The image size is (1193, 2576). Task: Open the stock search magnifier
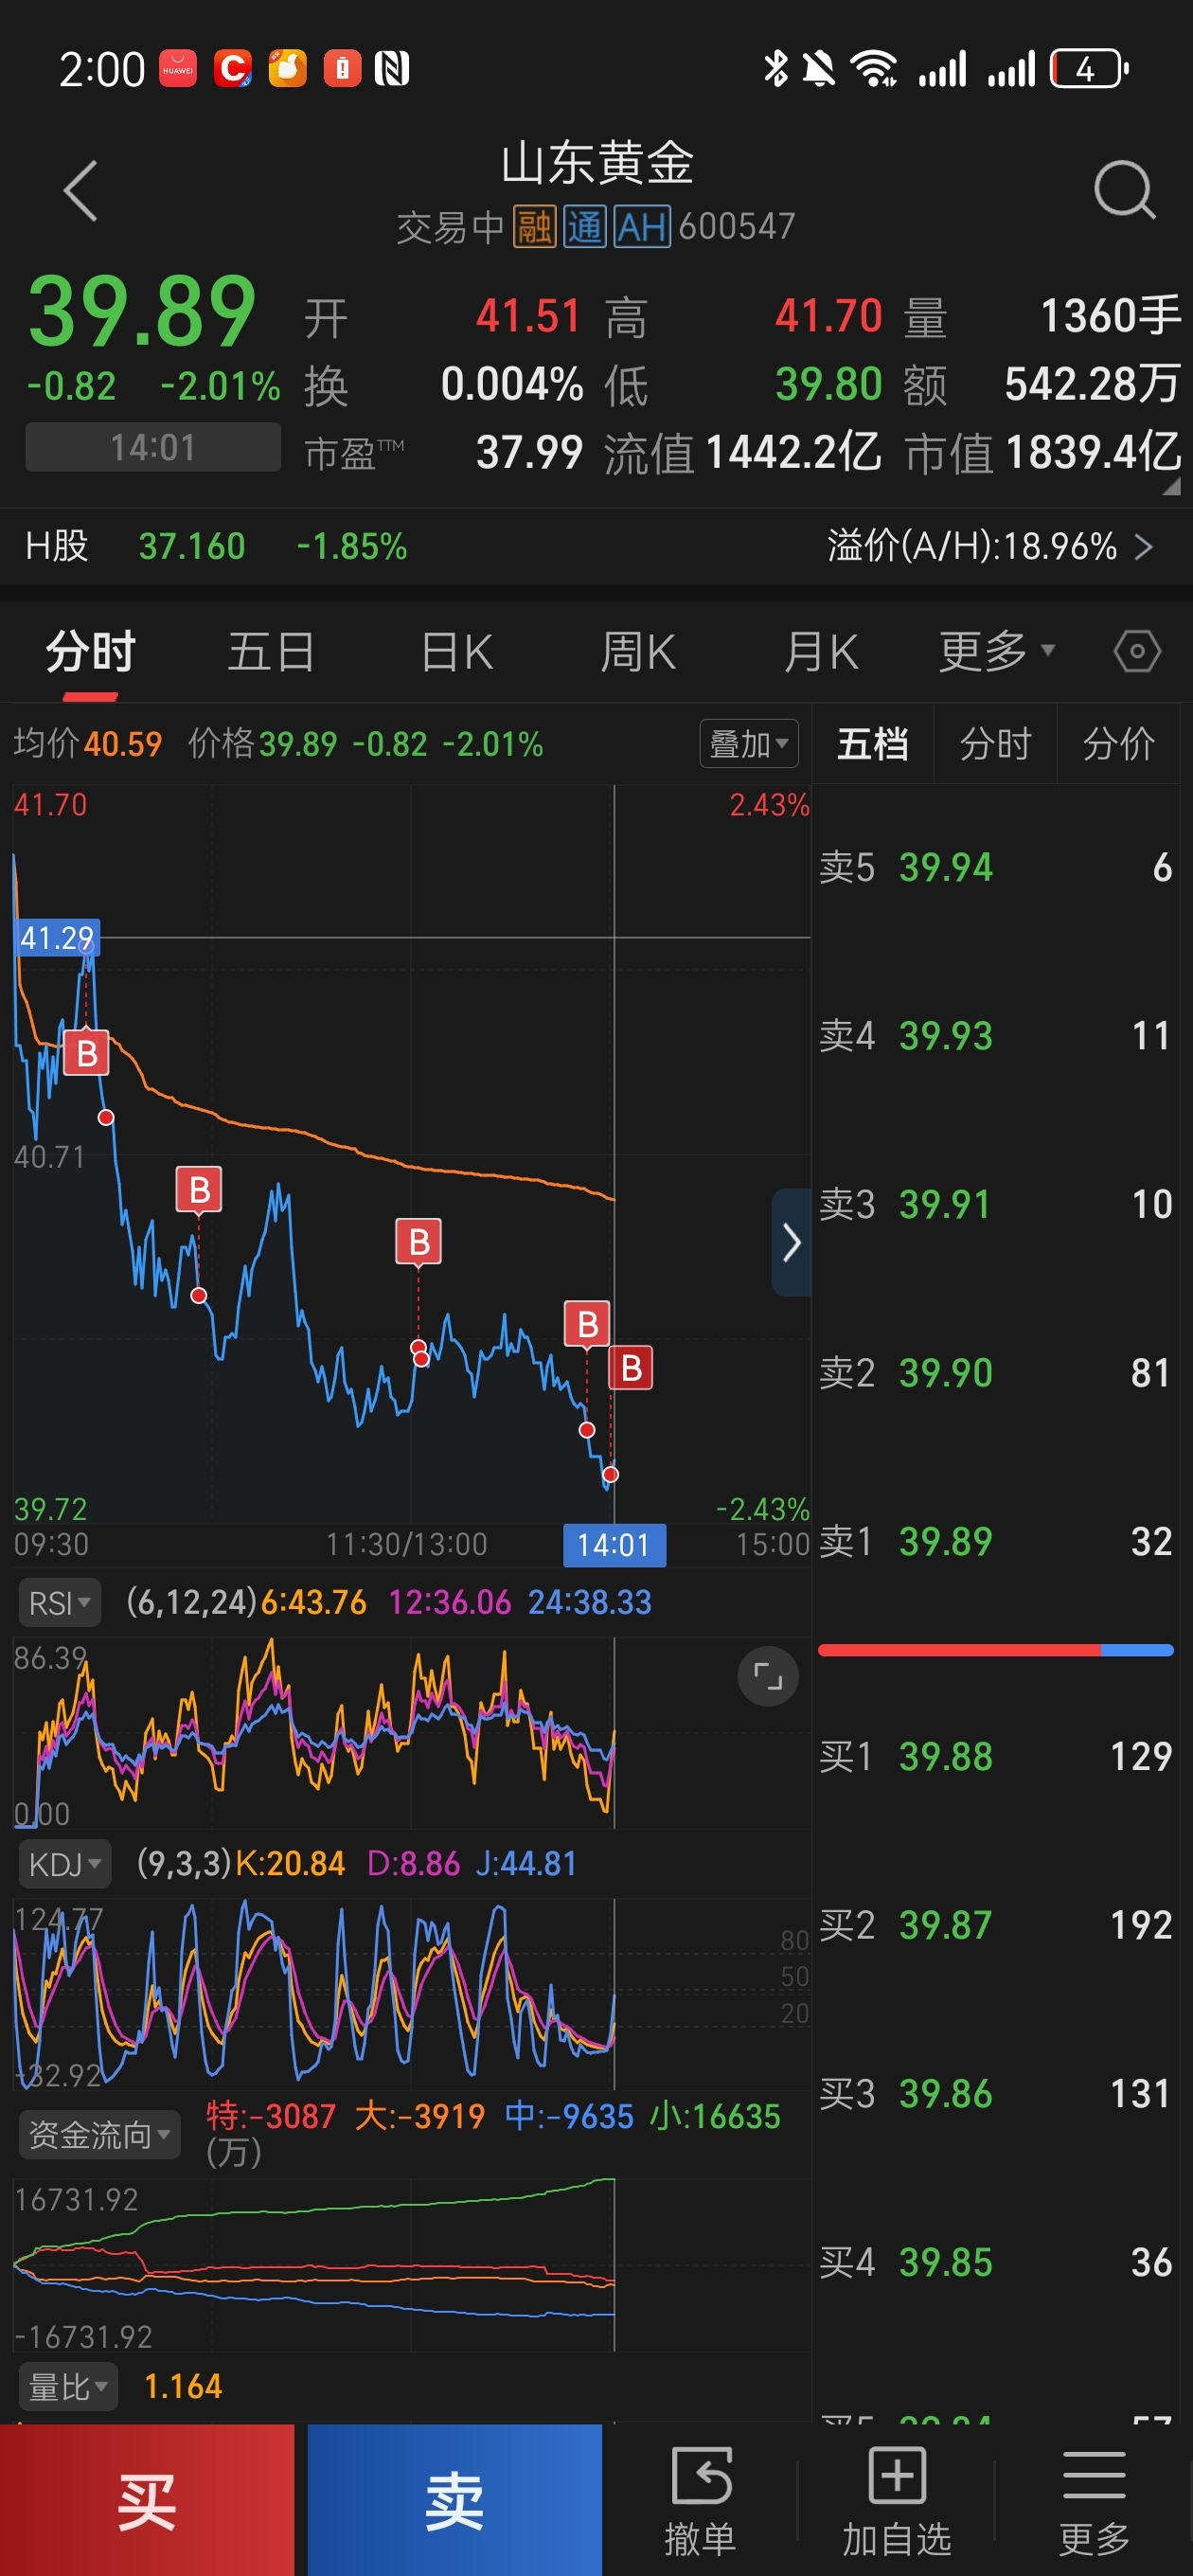[x=1124, y=189]
